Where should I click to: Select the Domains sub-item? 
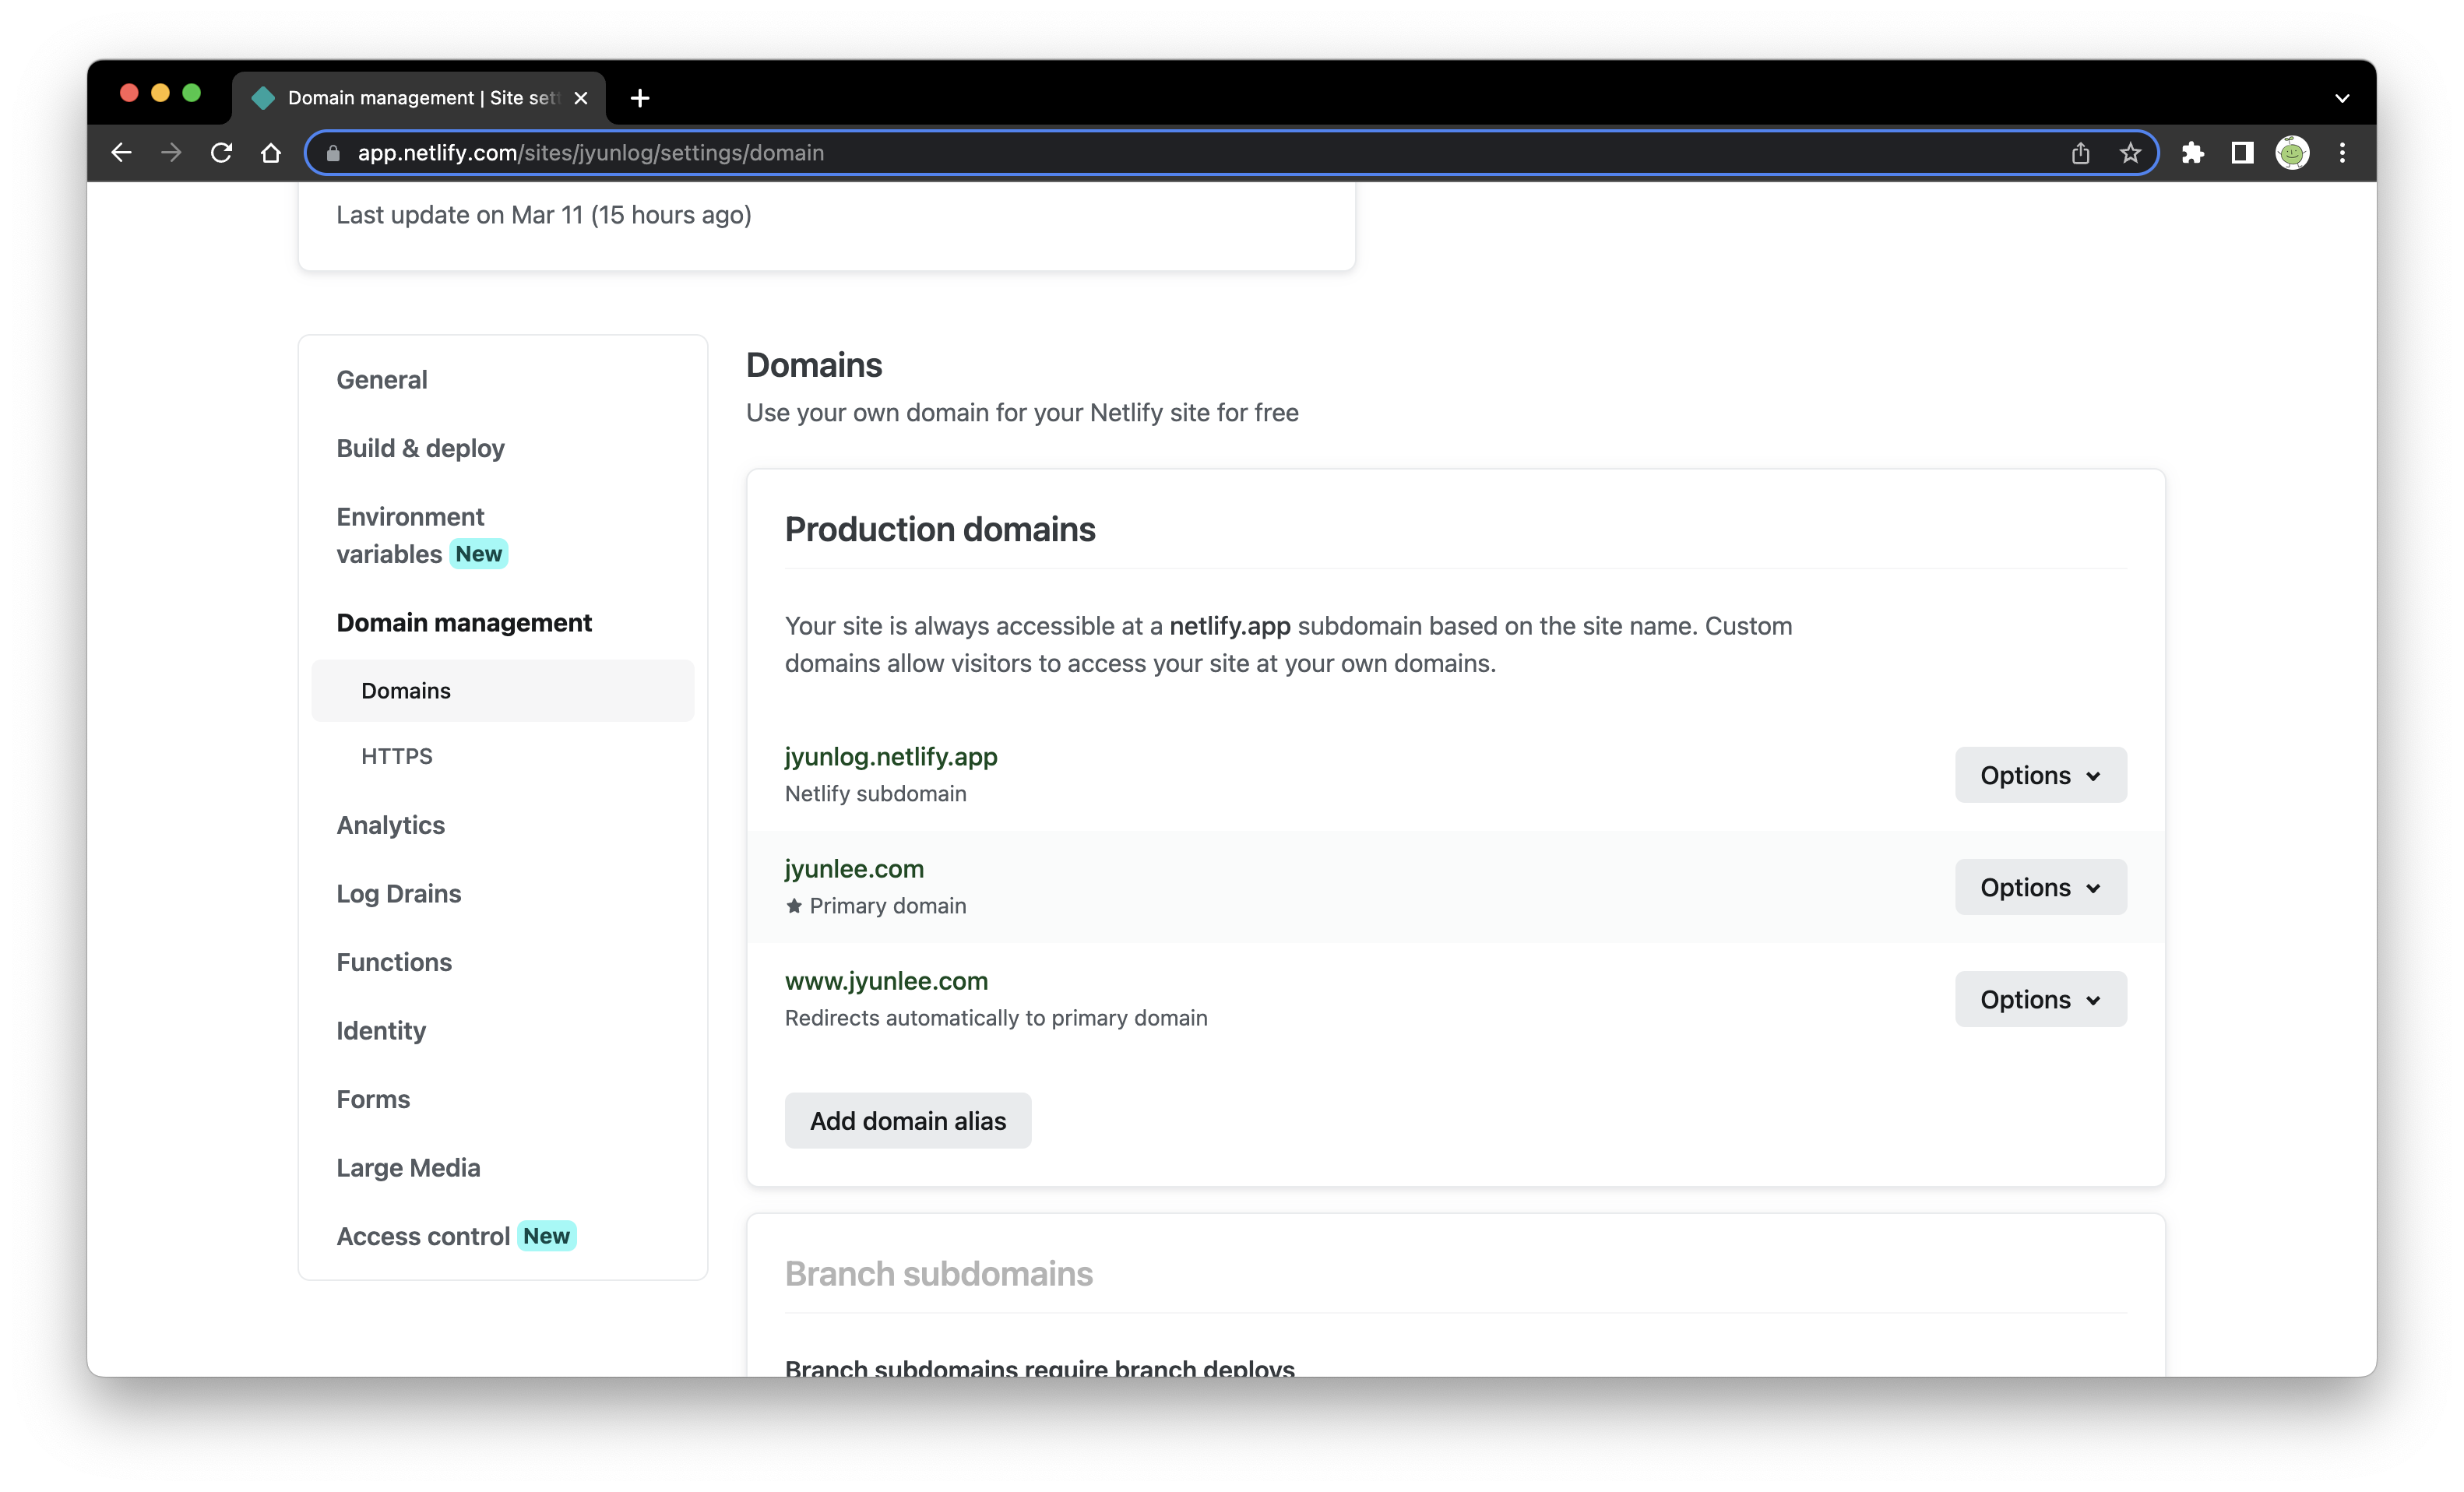click(502, 690)
